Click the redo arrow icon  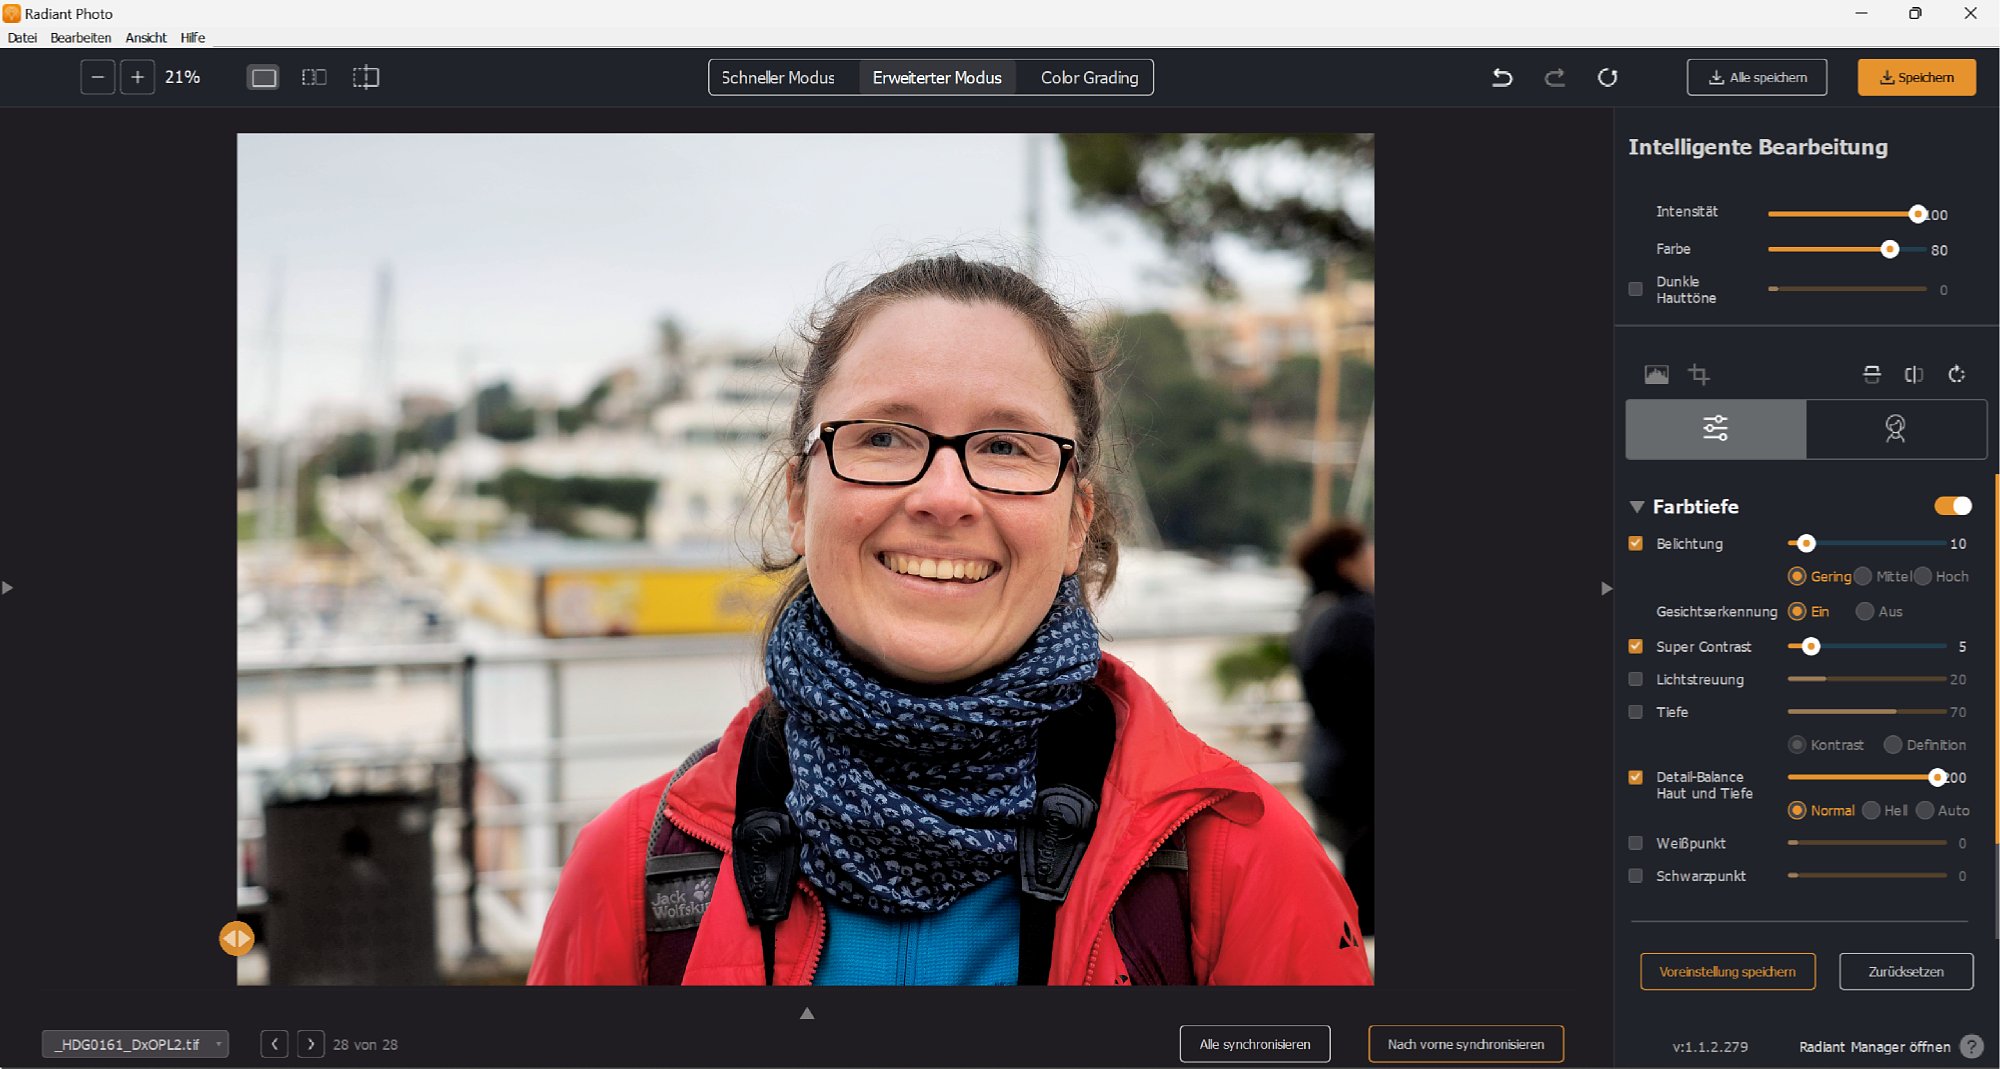pyautogui.click(x=1554, y=77)
